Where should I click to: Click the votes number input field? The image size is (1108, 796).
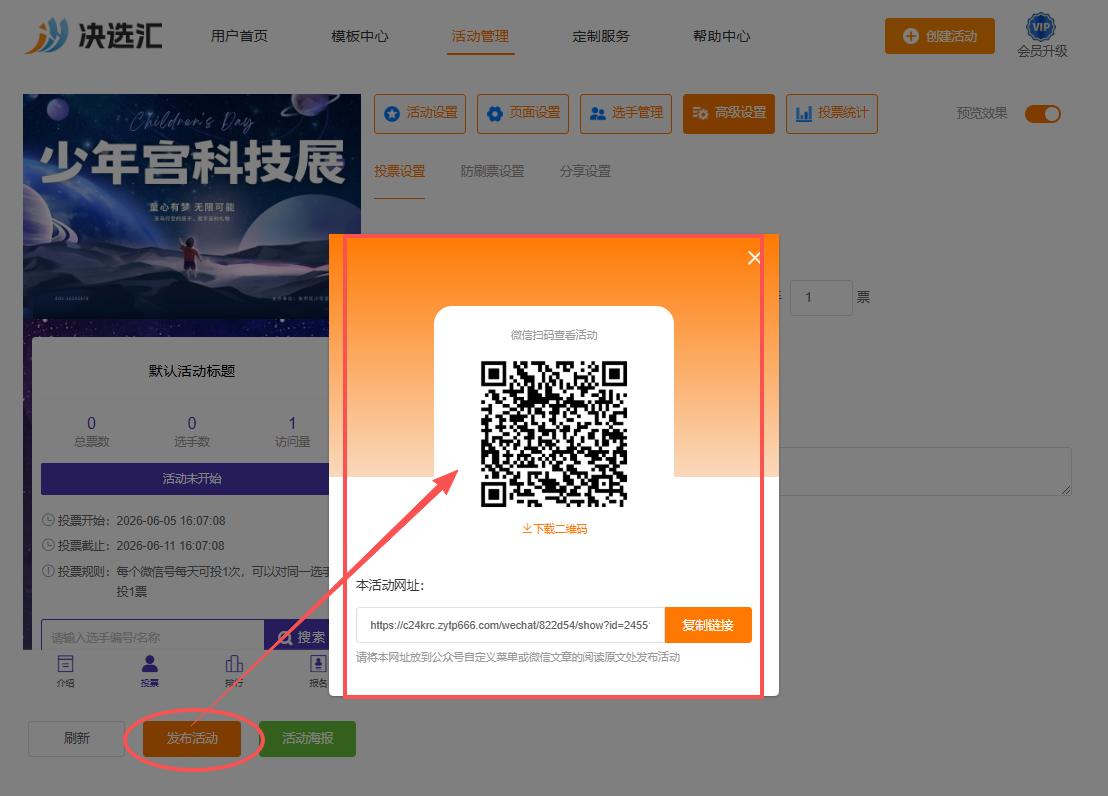coord(821,298)
